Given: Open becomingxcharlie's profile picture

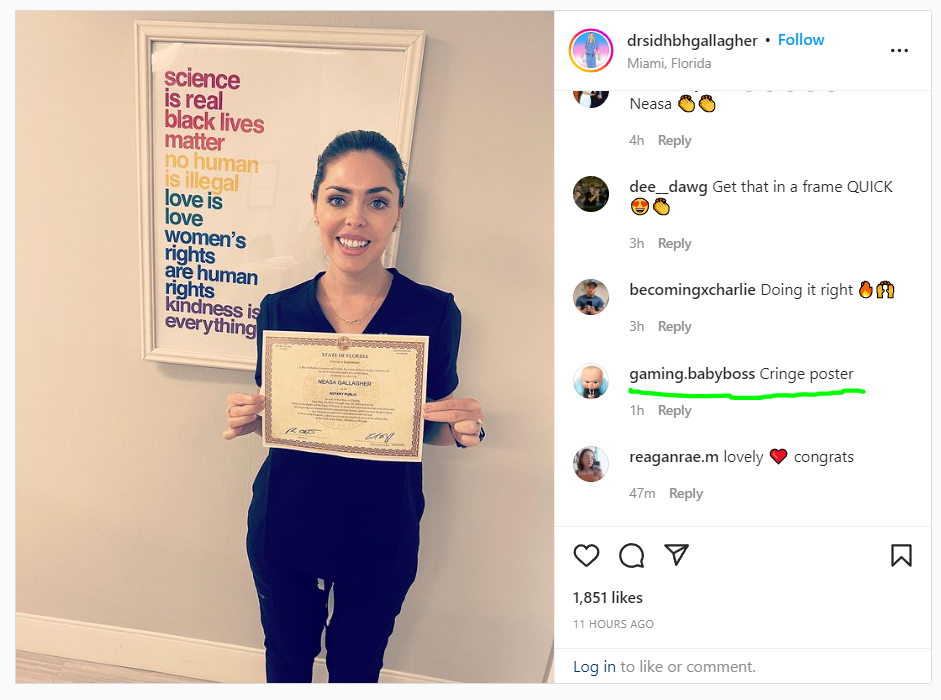Looking at the screenshot, I should click(x=591, y=297).
